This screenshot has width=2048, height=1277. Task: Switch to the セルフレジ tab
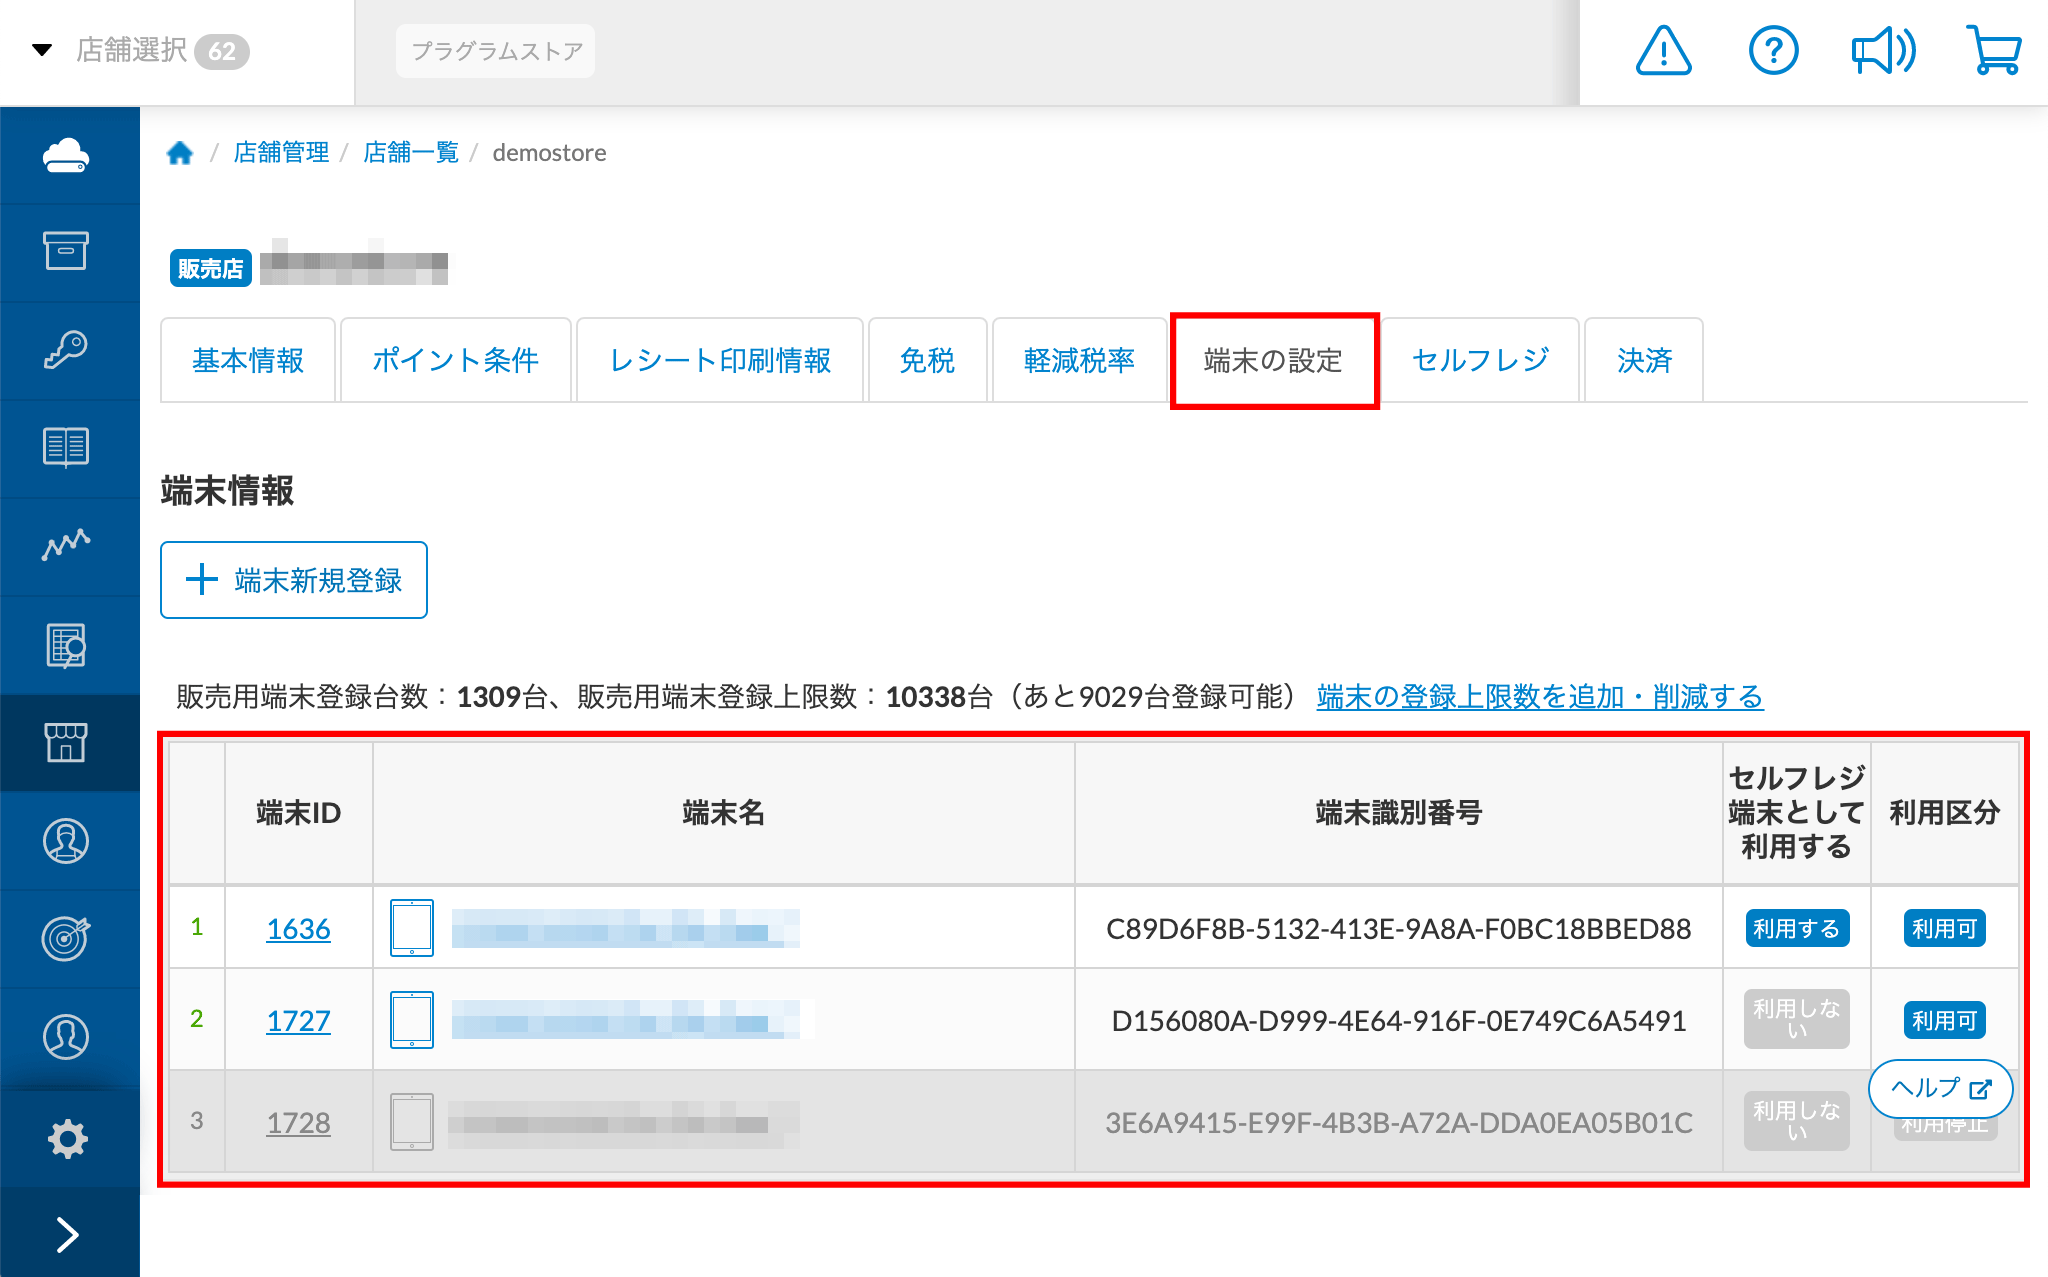click(1480, 360)
